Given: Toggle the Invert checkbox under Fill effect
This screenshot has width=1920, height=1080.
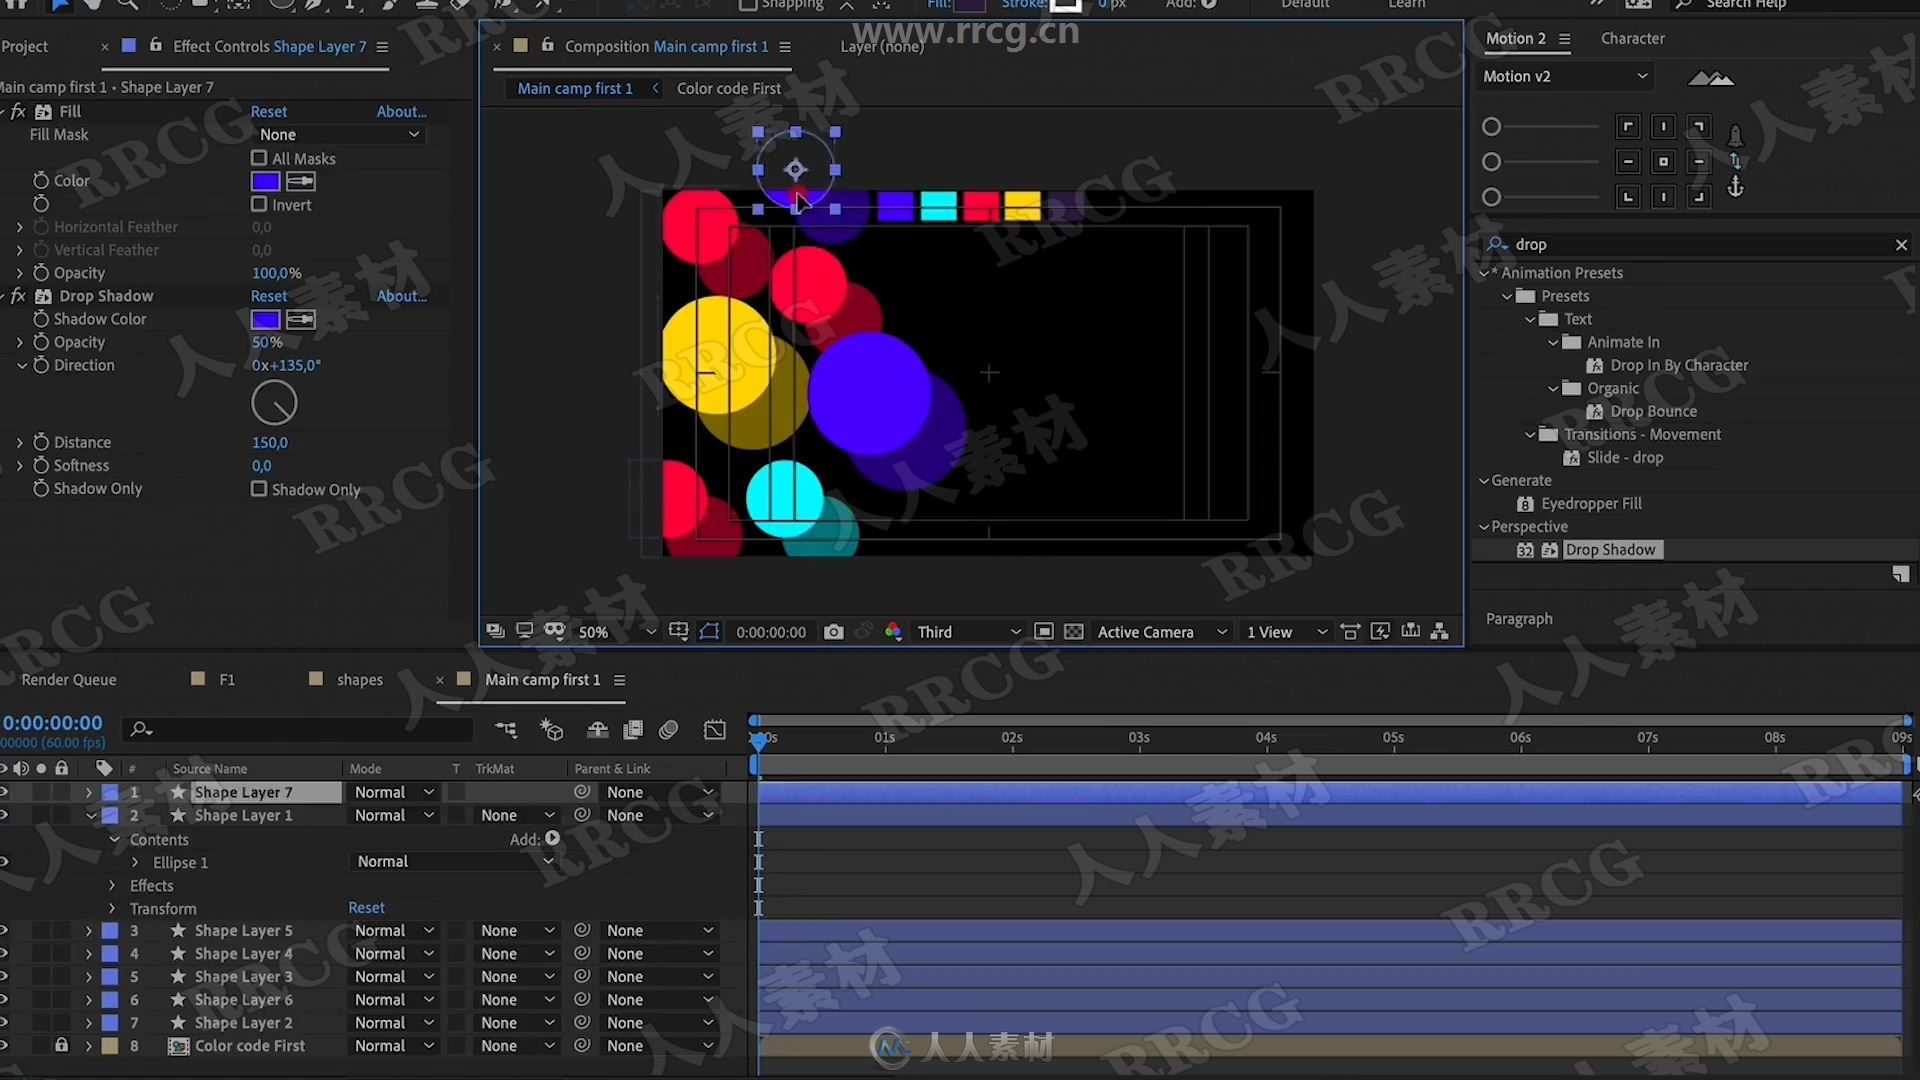Looking at the screenshot, I should tap(258, 204).
